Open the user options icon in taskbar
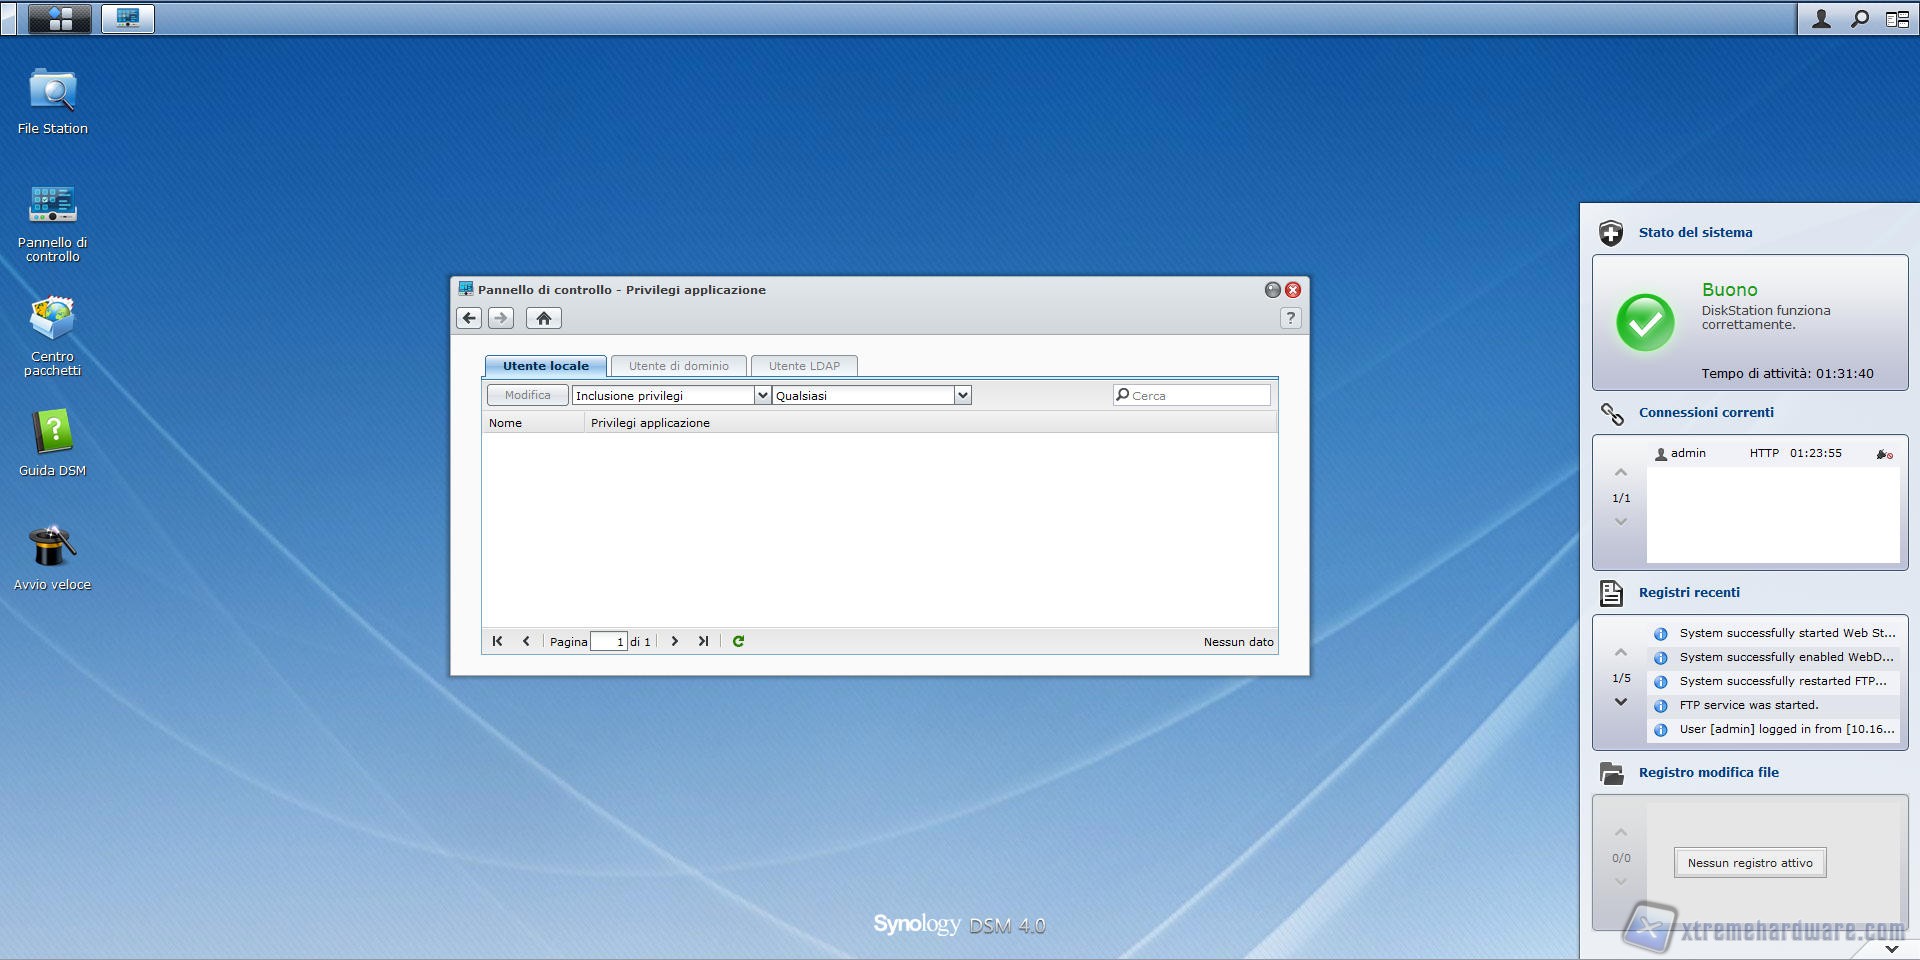Image resolution: width=1920 pixels, height=960 pixels. pyautogui.click(x=1821, y=19)
